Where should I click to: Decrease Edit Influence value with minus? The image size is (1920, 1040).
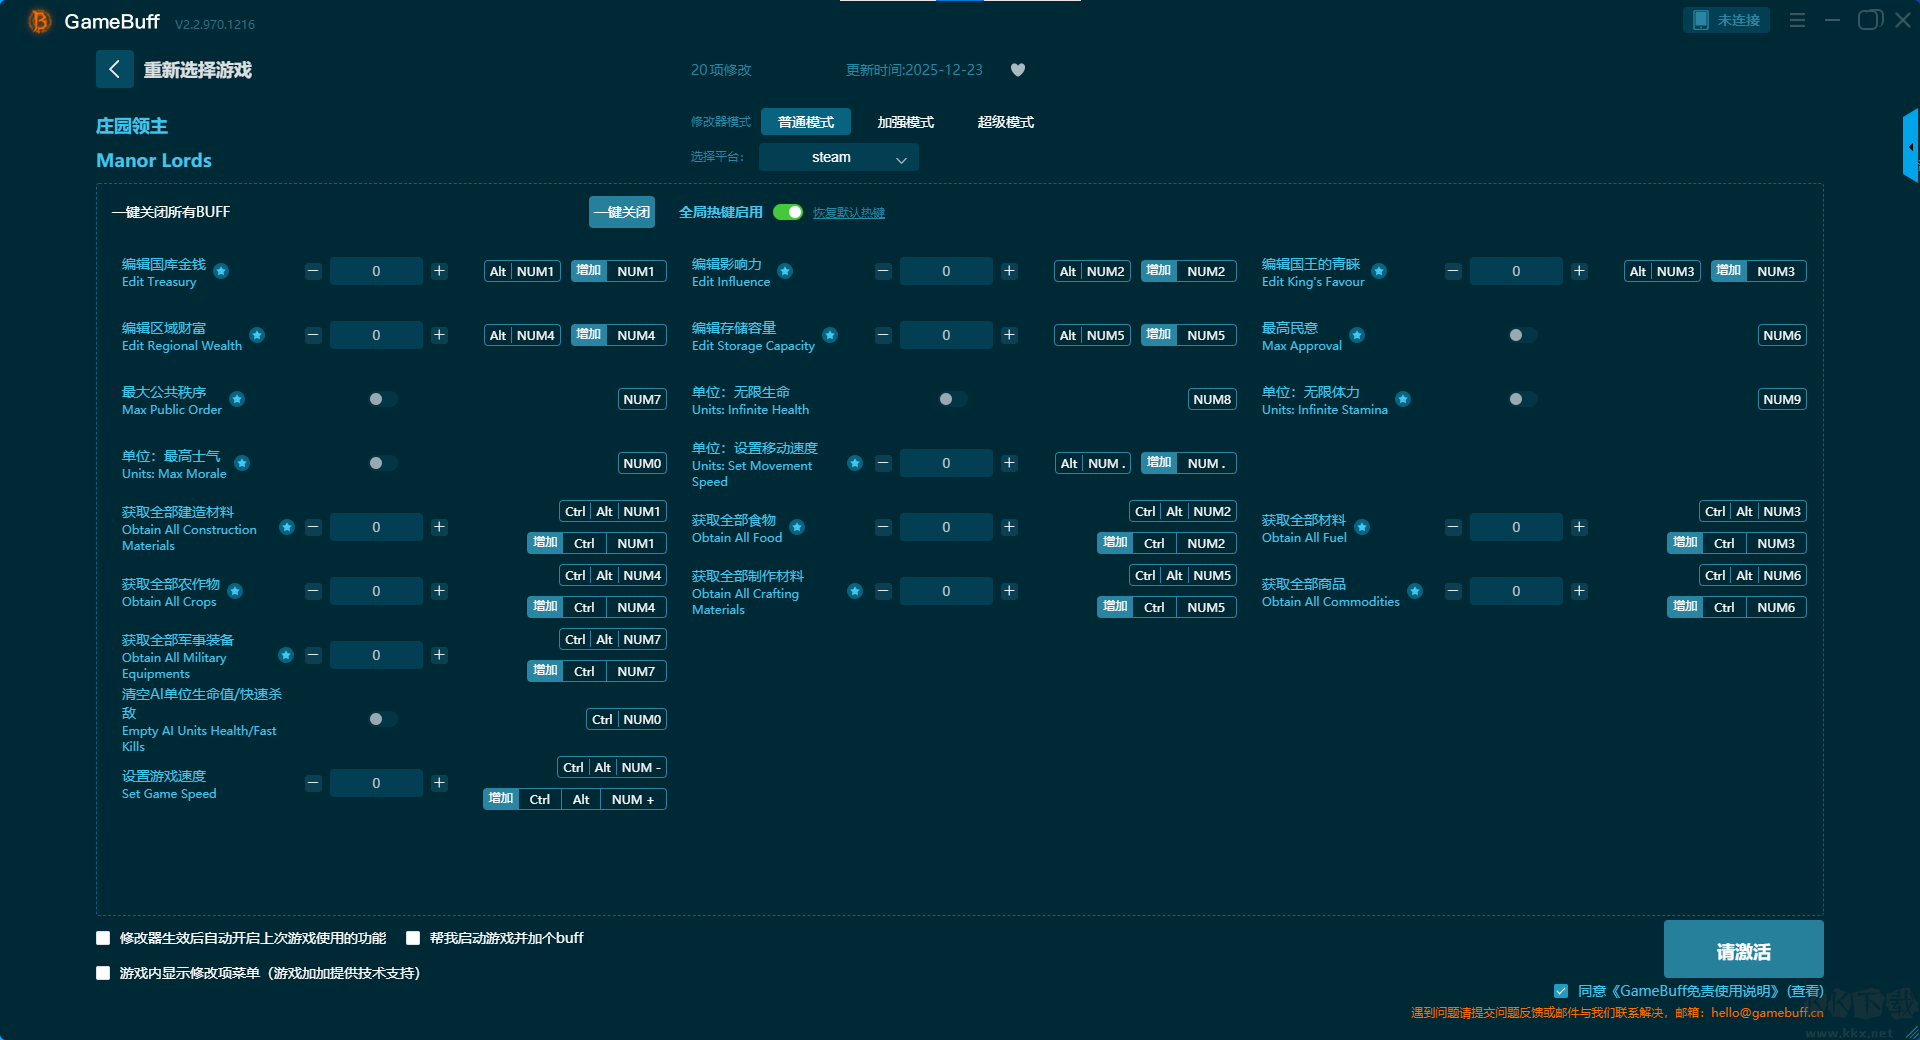pyautogui.click(x=883, y=271)
